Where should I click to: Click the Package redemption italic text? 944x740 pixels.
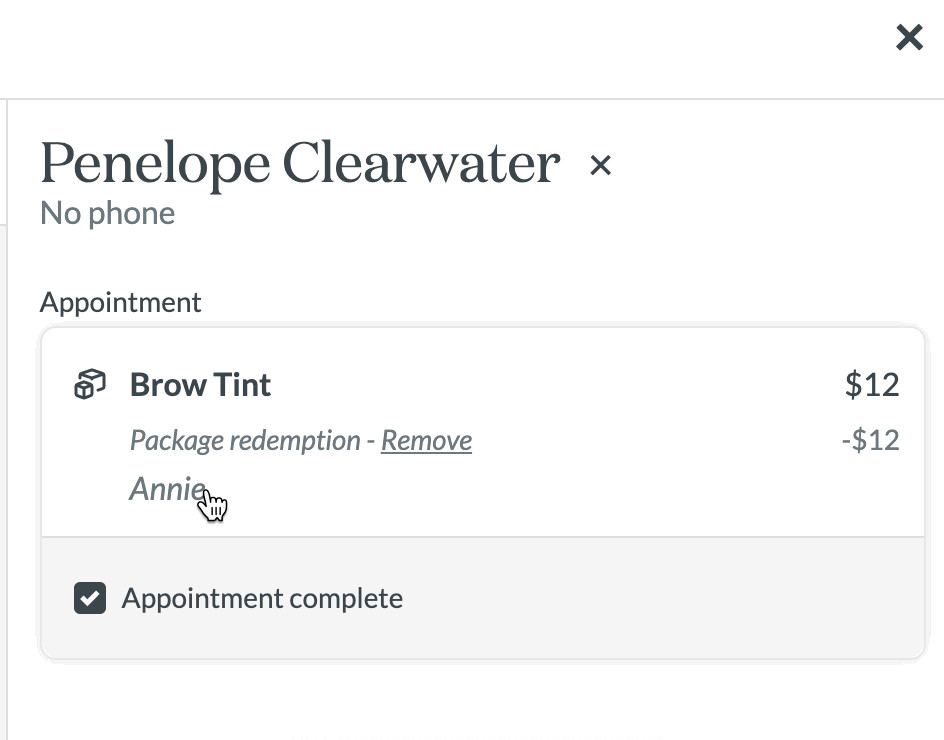click(x=244, y=440)
